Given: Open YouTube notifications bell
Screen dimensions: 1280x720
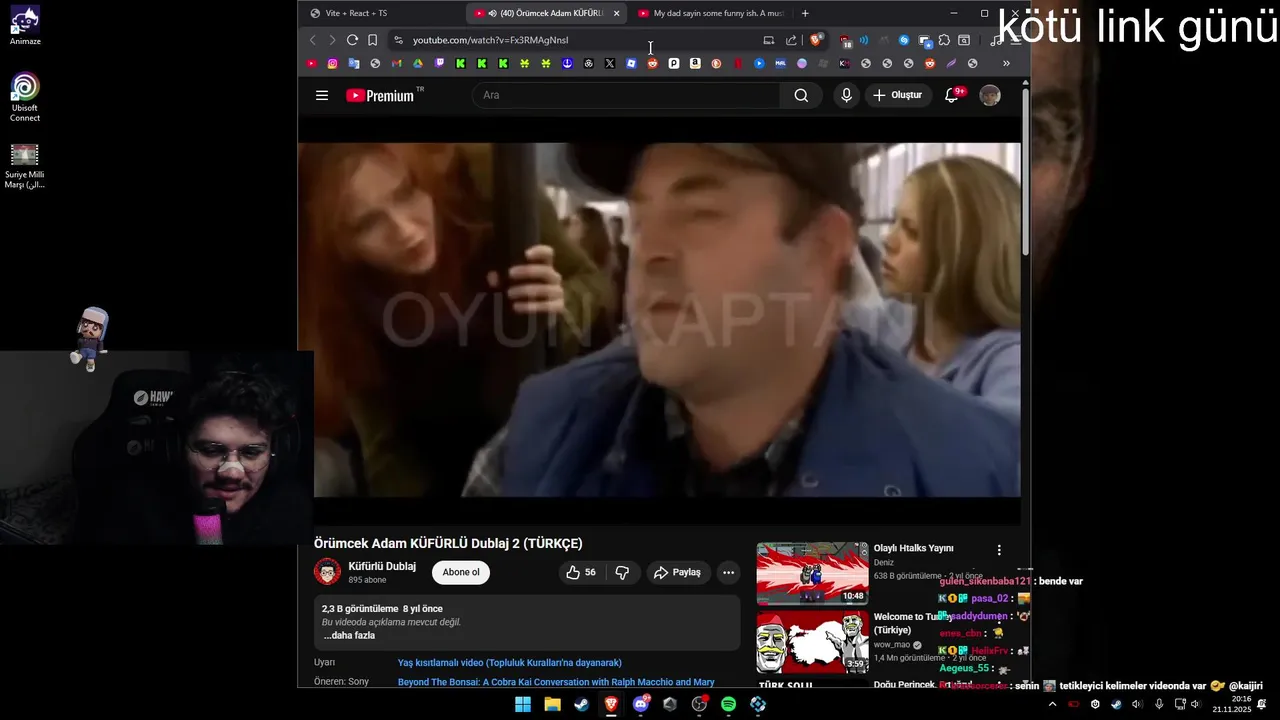Looking at the screenshot, I should [952, 95].
